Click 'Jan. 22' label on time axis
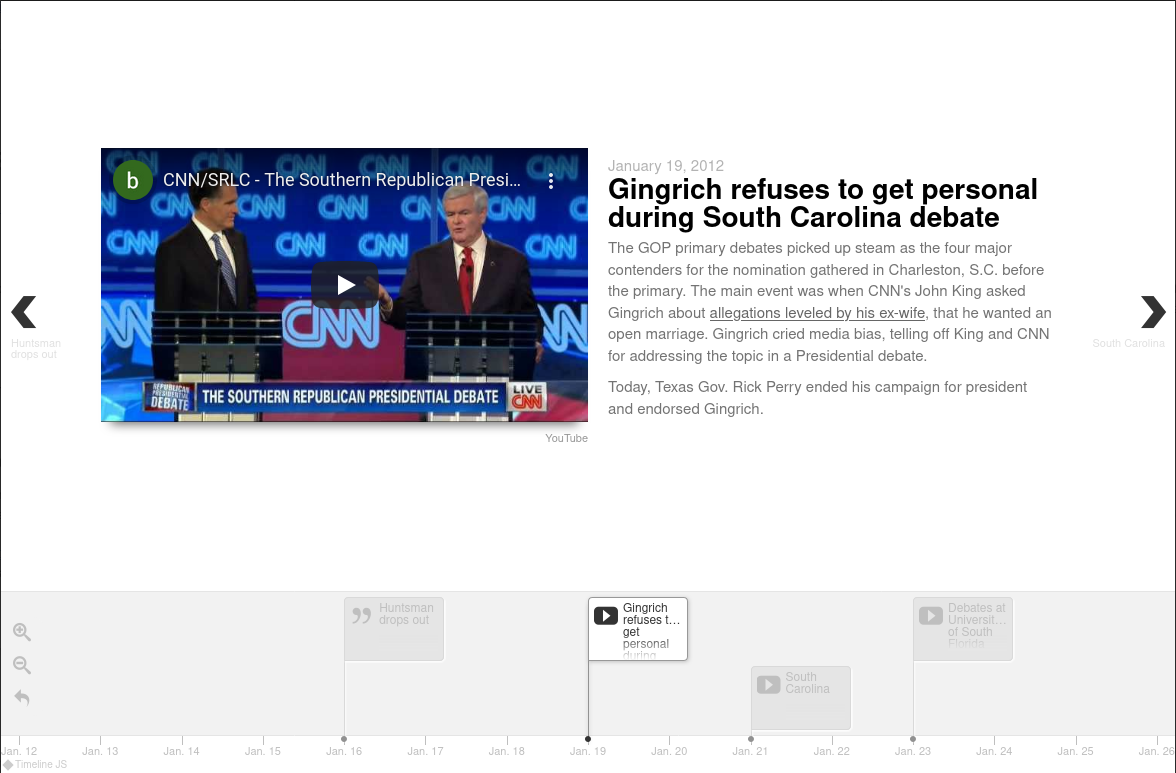 point(832,751)
